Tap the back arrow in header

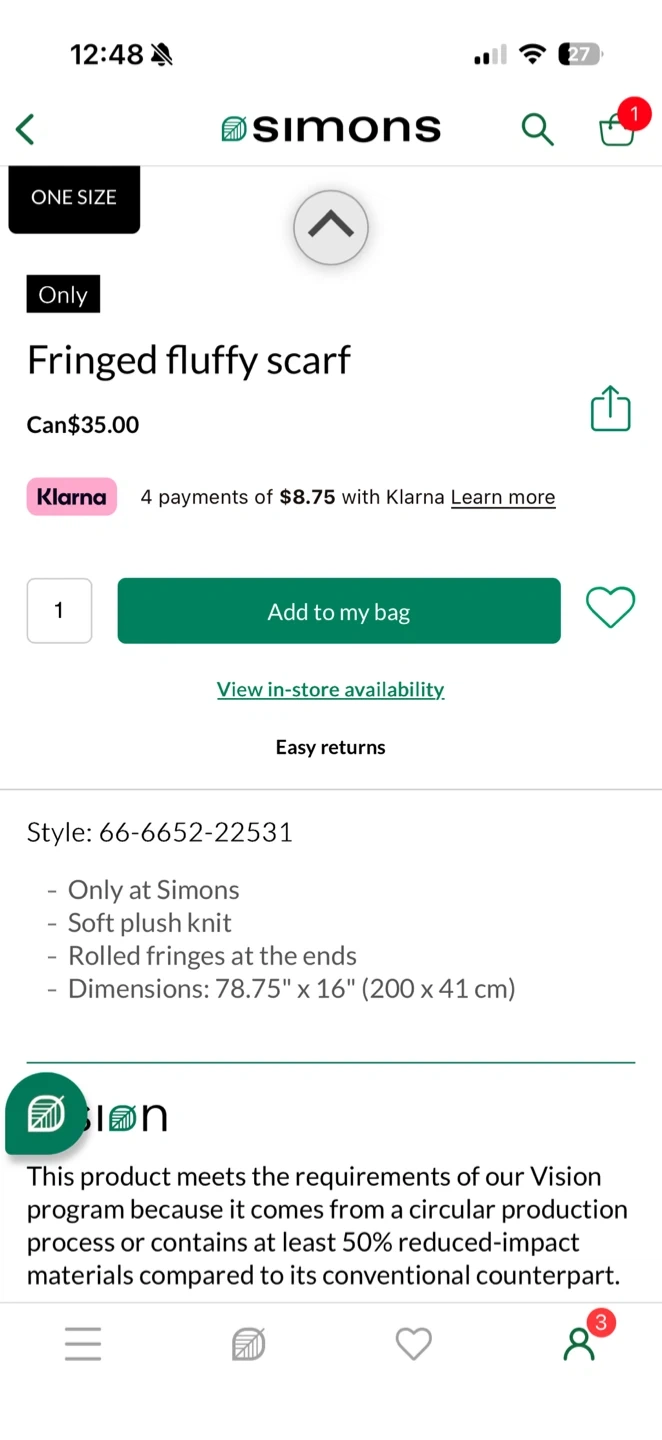(26, 129)
